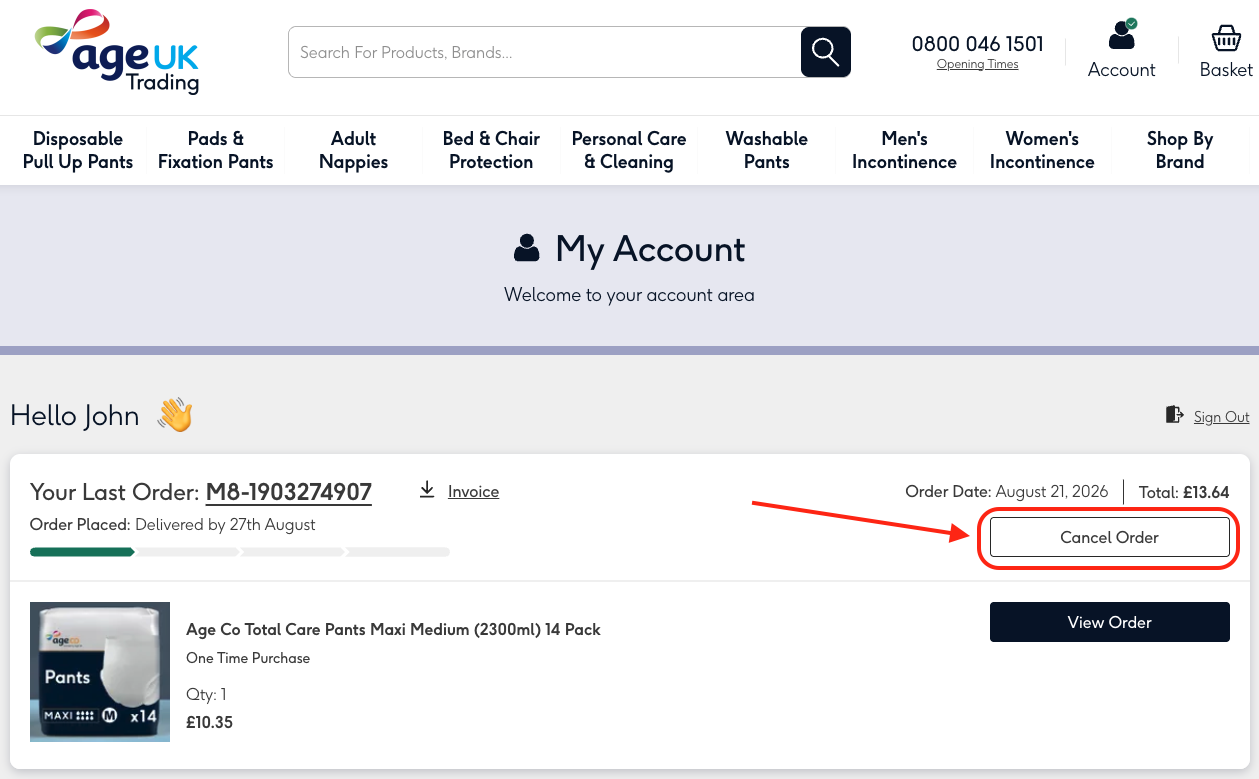Click the Hello John greeting
This screenshot has height=779, width=1259.
(x=75, y=416)
